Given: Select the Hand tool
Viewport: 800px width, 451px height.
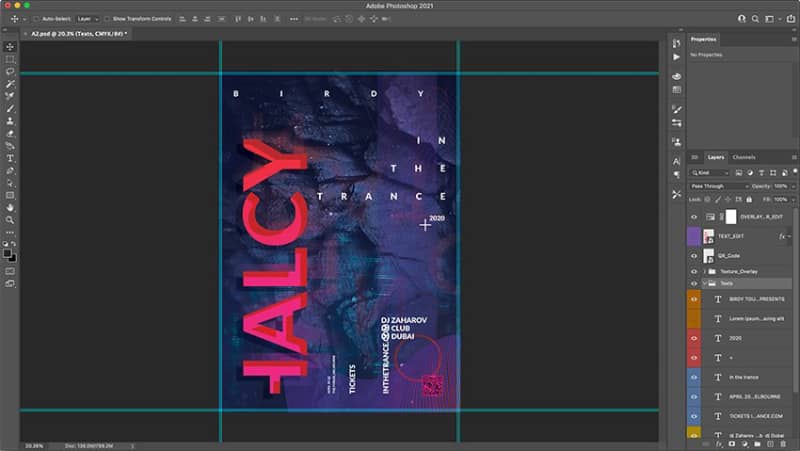Looking at the screenshot, I should [x=10, y=208].
